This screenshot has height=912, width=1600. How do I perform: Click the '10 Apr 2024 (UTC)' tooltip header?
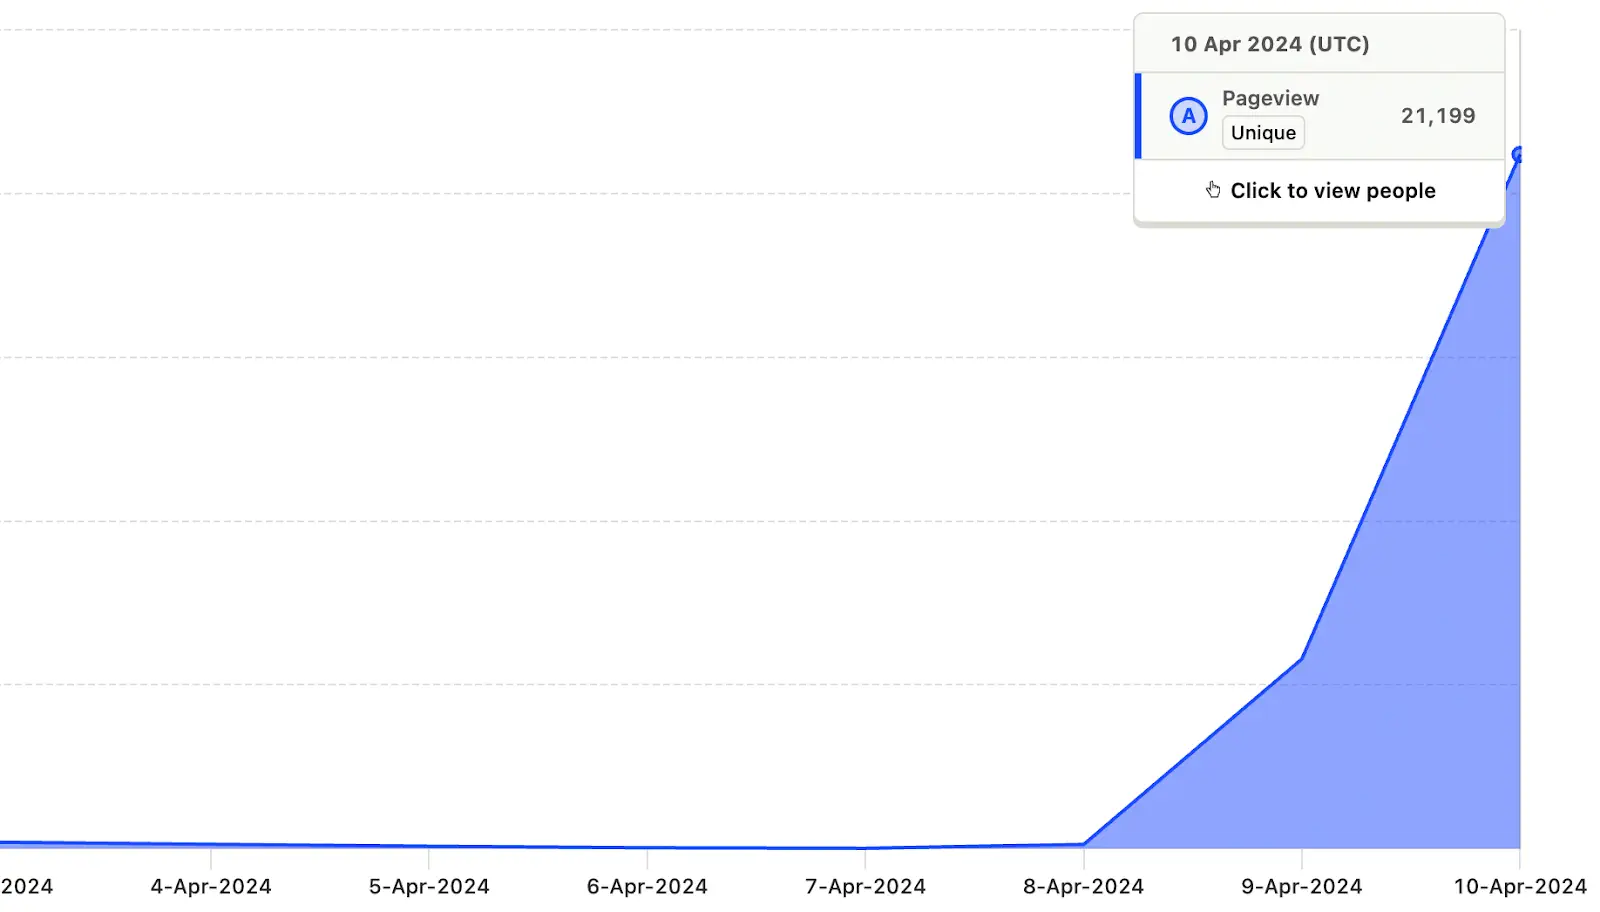click(x=1270, y=44)
